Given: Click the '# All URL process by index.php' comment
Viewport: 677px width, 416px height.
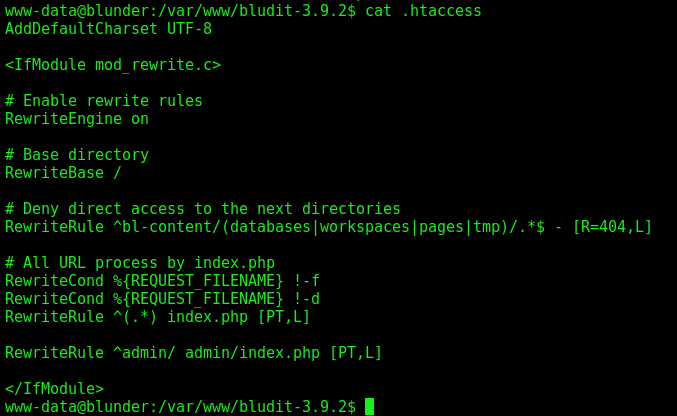Looking at the screenshot, I should (x=140, y=263).
